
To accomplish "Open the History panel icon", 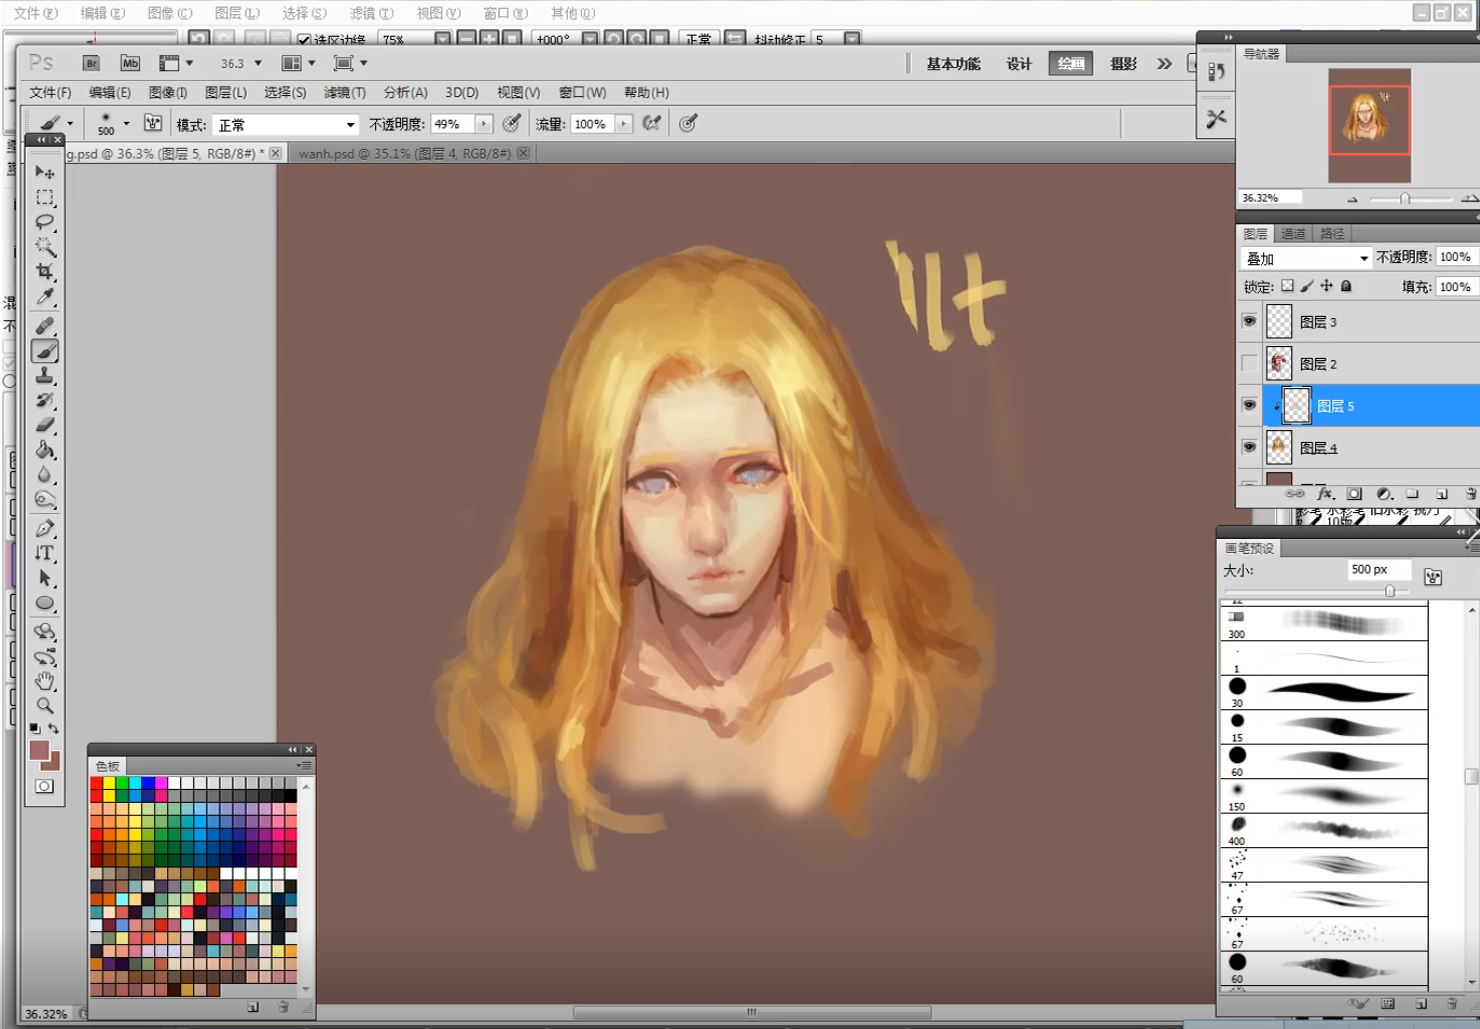I will click(x=1216, y=71).
